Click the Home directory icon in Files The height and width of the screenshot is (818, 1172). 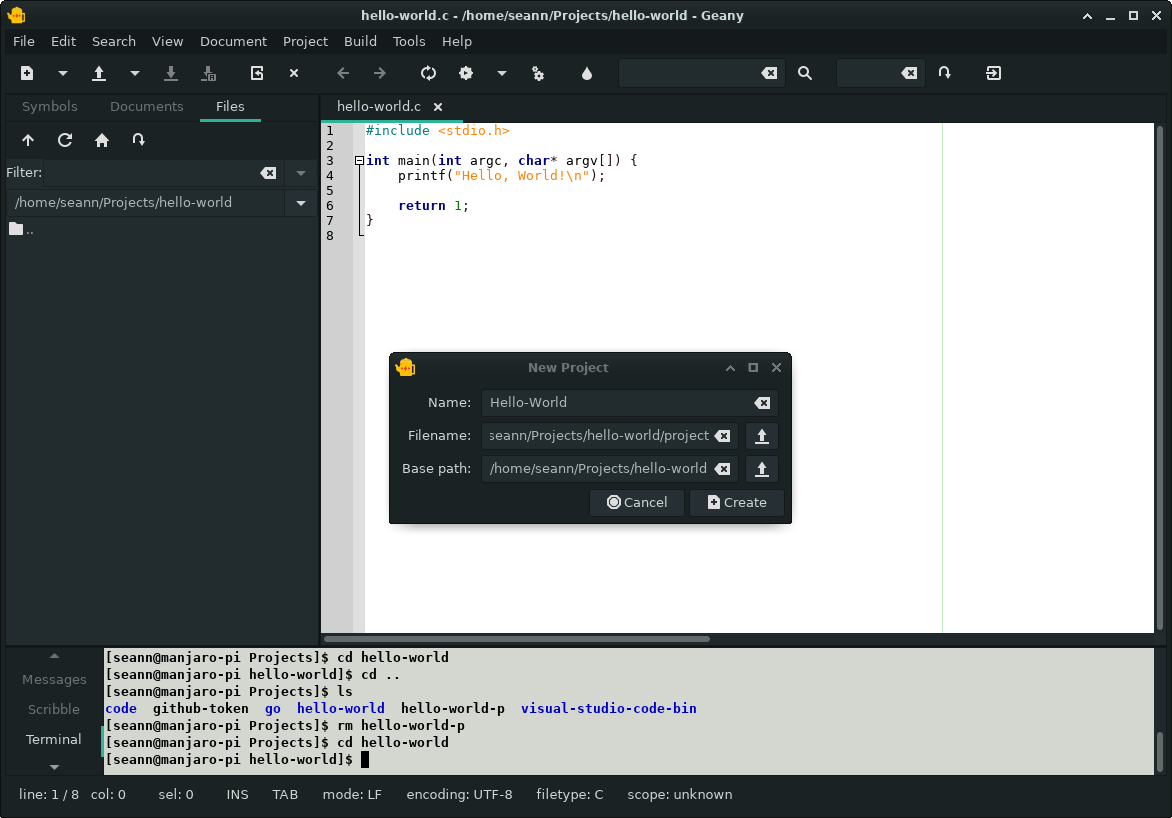click(x=102, y=141)
